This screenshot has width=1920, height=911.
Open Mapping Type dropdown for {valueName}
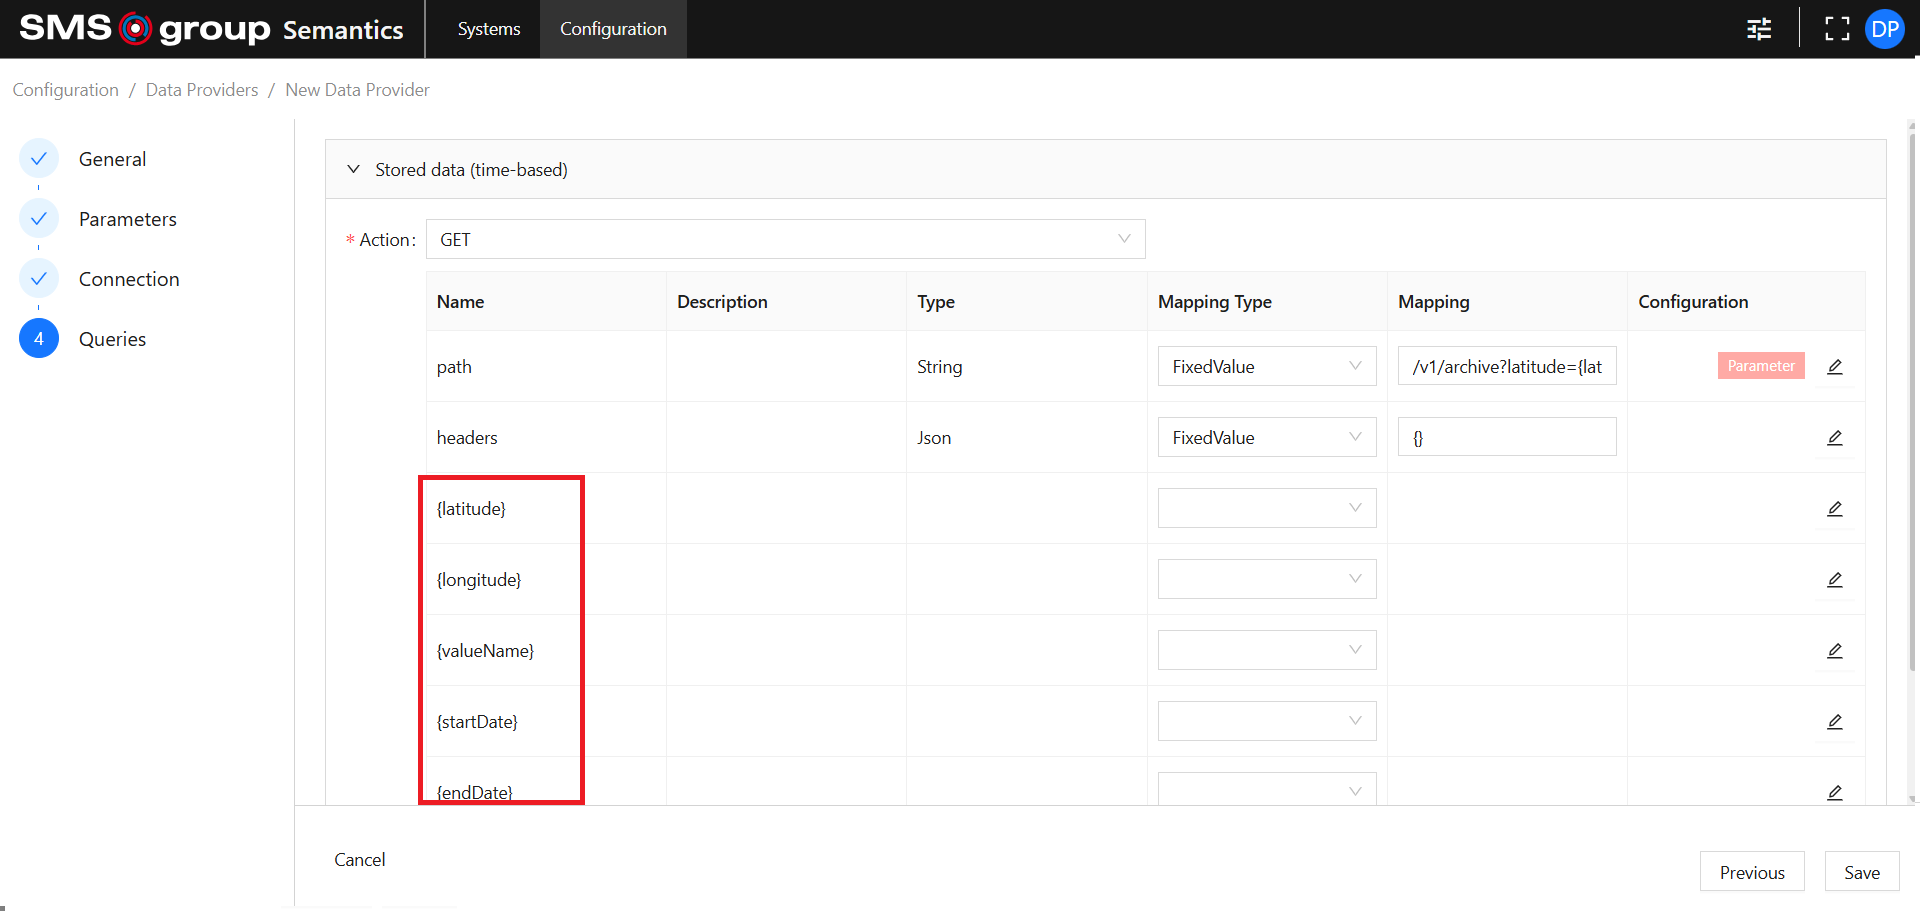coord(1267,650)
